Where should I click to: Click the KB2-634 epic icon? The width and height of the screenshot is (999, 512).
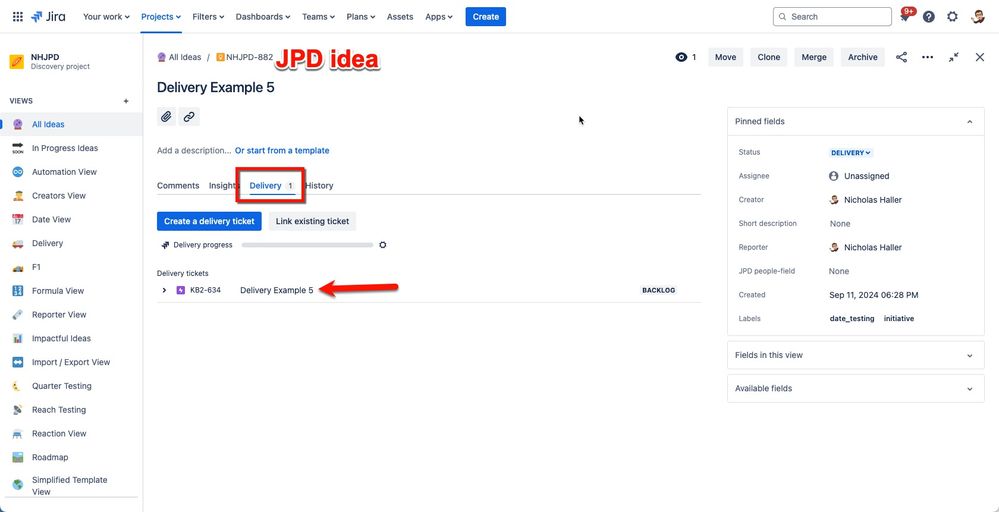point(180,290)
